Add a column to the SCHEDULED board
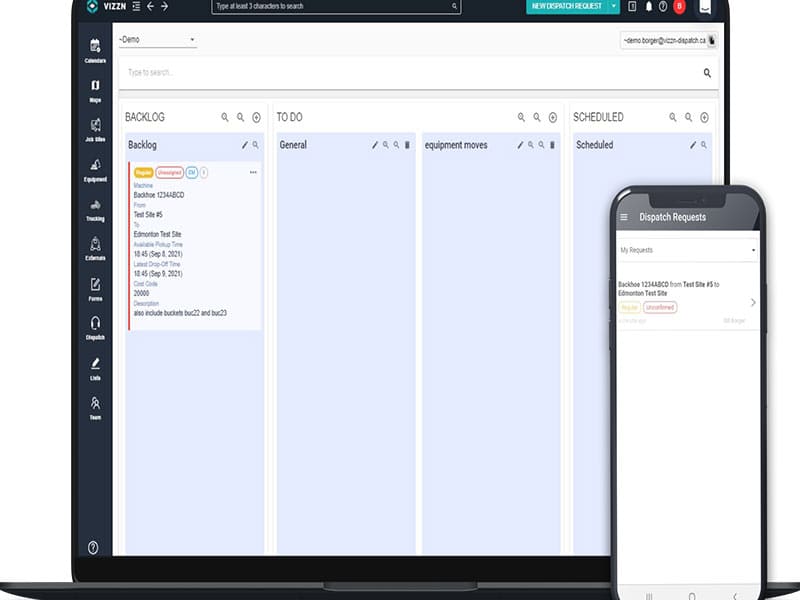Image resolution: width=800 pixels, height=600 pixels. tap(704, 117)
